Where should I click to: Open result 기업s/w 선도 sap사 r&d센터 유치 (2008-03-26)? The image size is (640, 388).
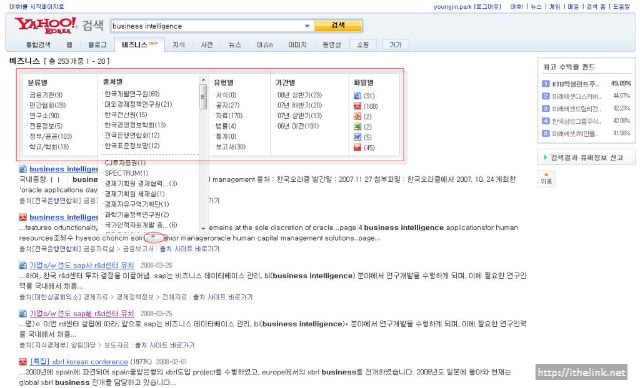click(82, 265)
